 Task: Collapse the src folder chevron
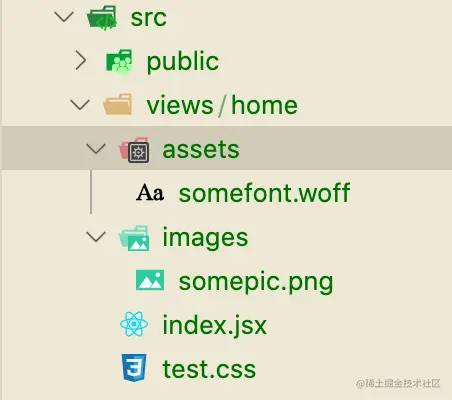point(64,17)
